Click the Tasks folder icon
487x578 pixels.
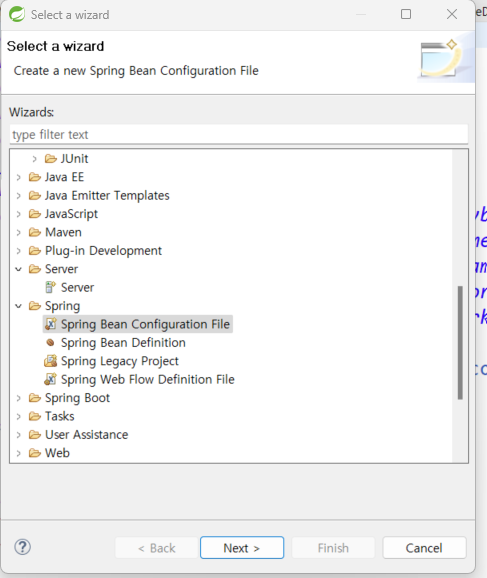pyautogui.click(x=35, y=417)
